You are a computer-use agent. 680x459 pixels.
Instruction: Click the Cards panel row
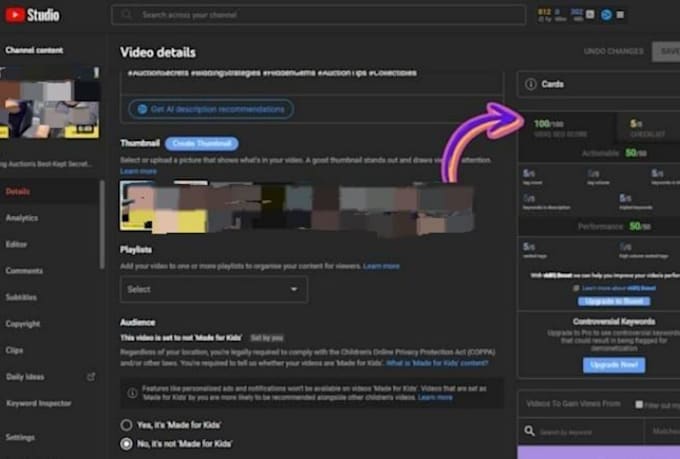(599, 84)
